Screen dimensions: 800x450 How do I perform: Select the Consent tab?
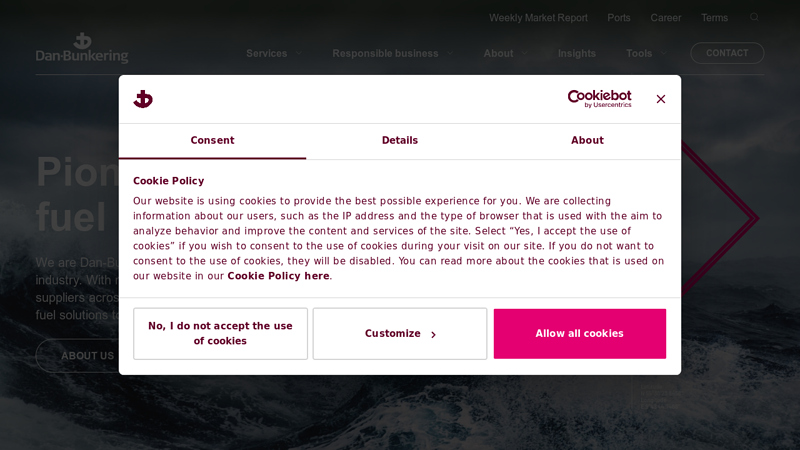click(212, 141)
